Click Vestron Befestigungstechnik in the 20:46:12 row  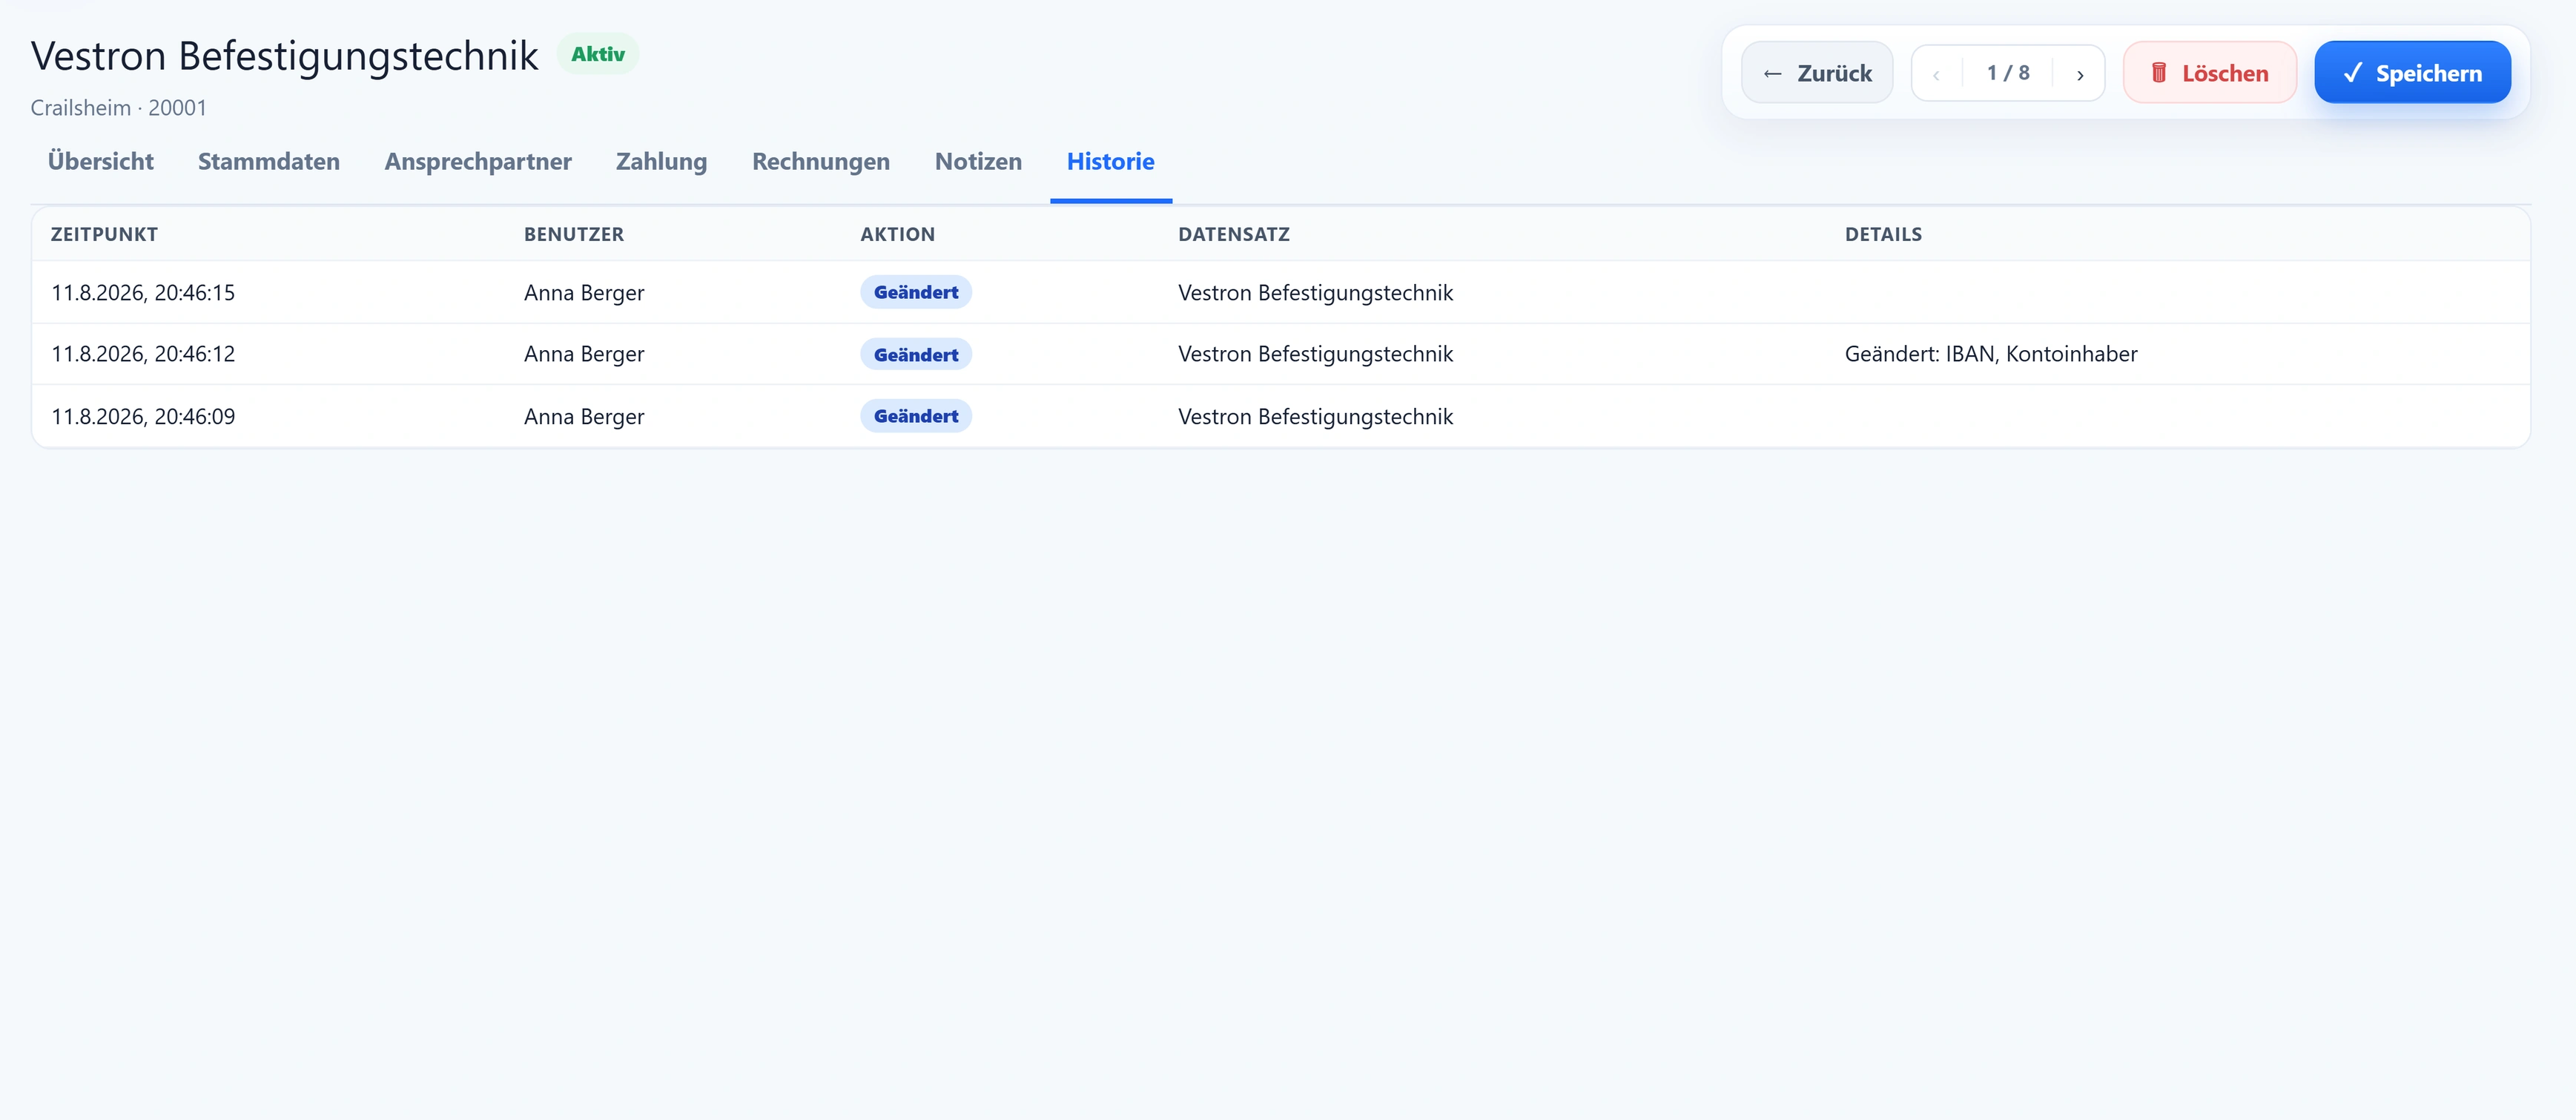point(1315,354)
